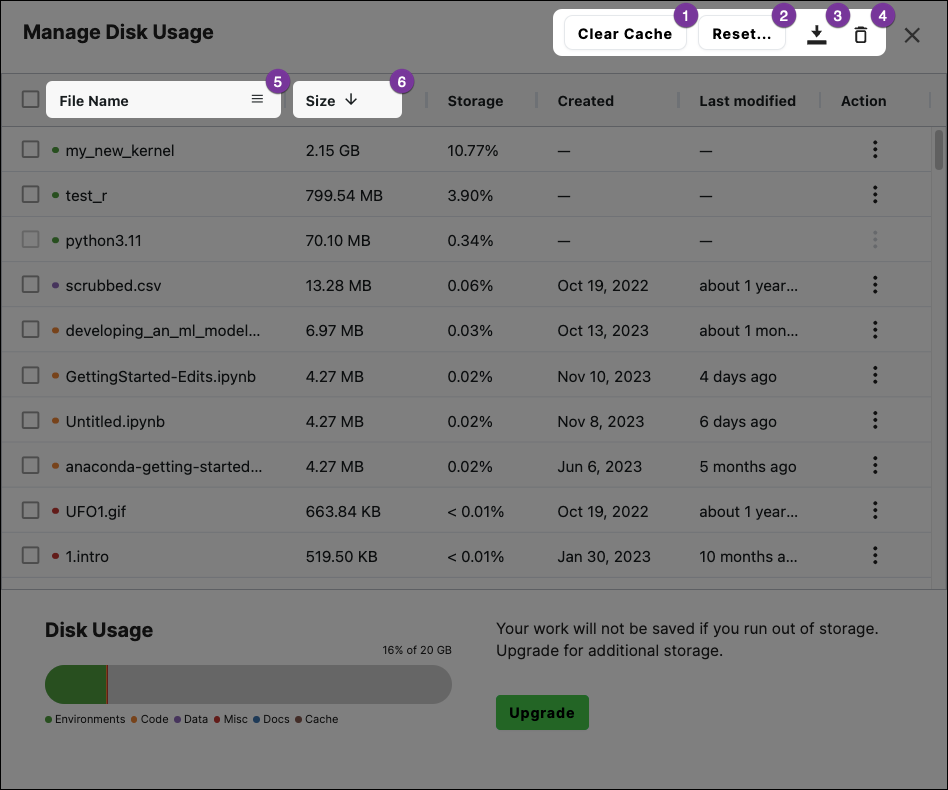Check the developing_an_ml_model row checkbox

tap(30, 330)
